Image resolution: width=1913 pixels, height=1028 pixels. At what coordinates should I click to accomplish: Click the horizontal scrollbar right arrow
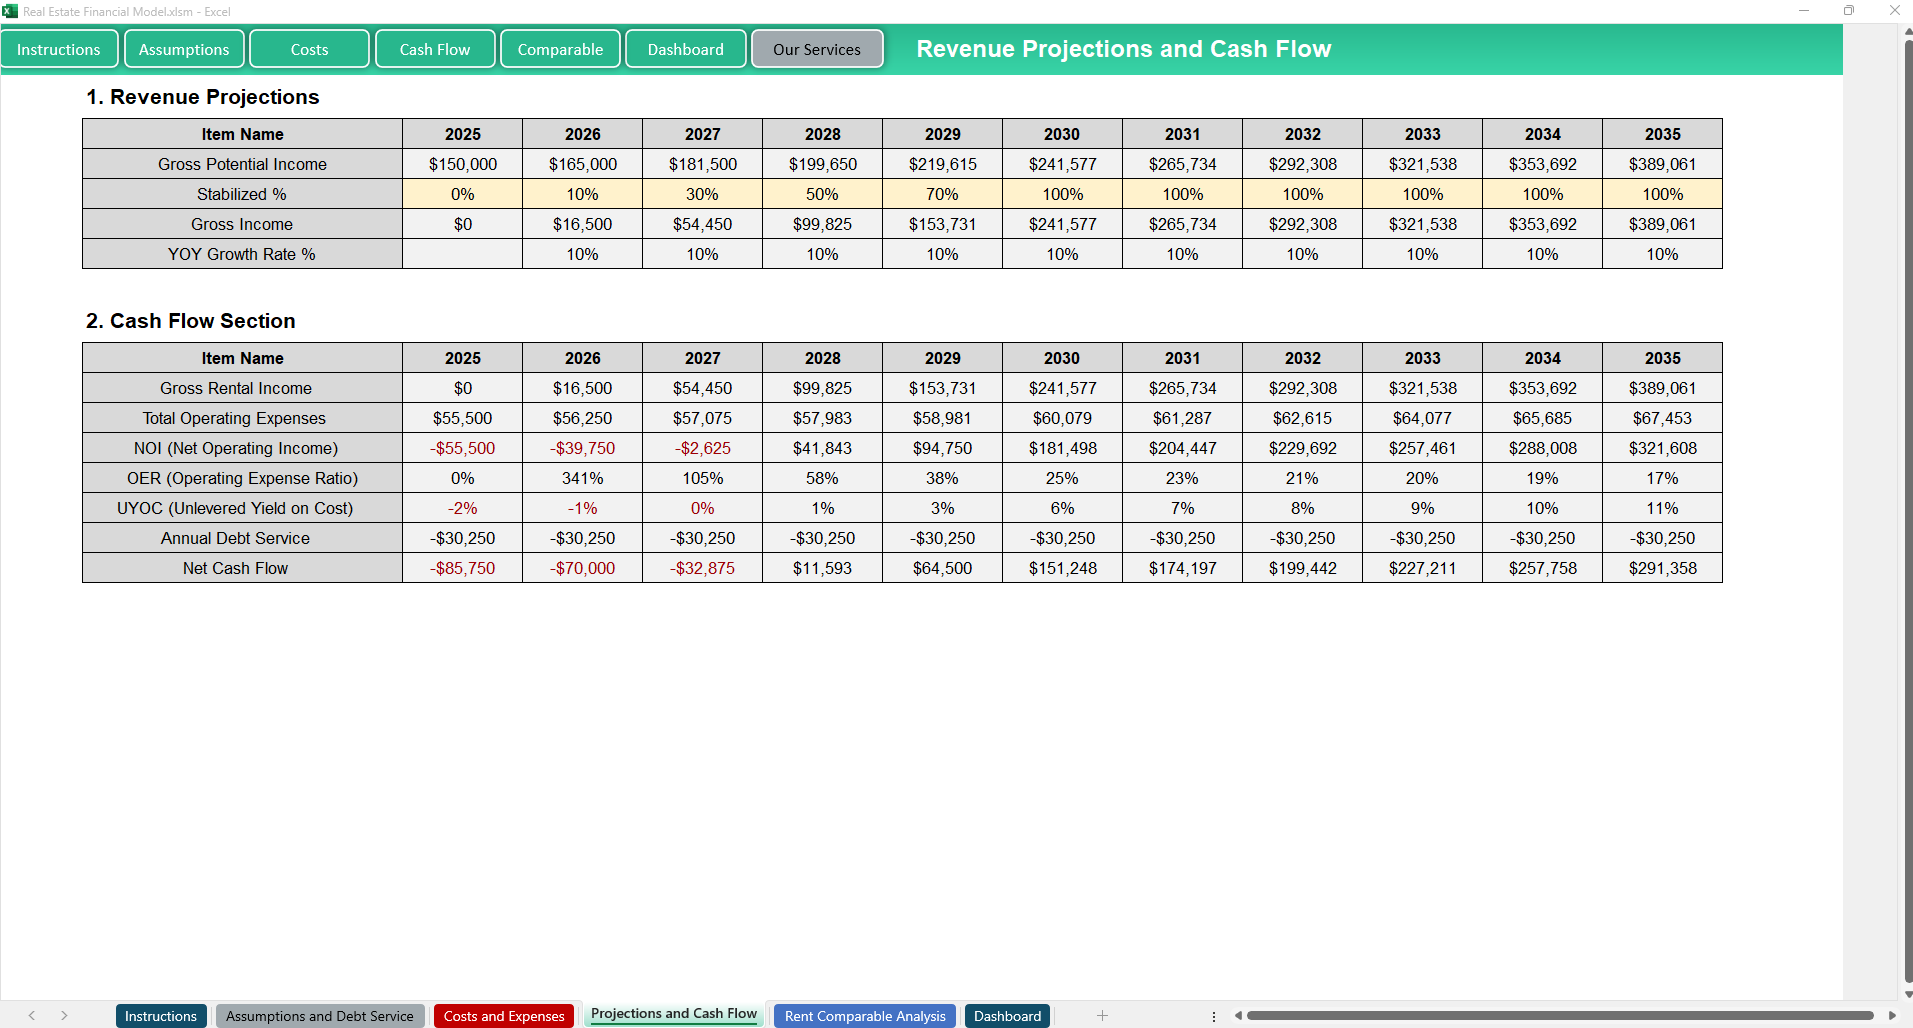(1892, 1016)
